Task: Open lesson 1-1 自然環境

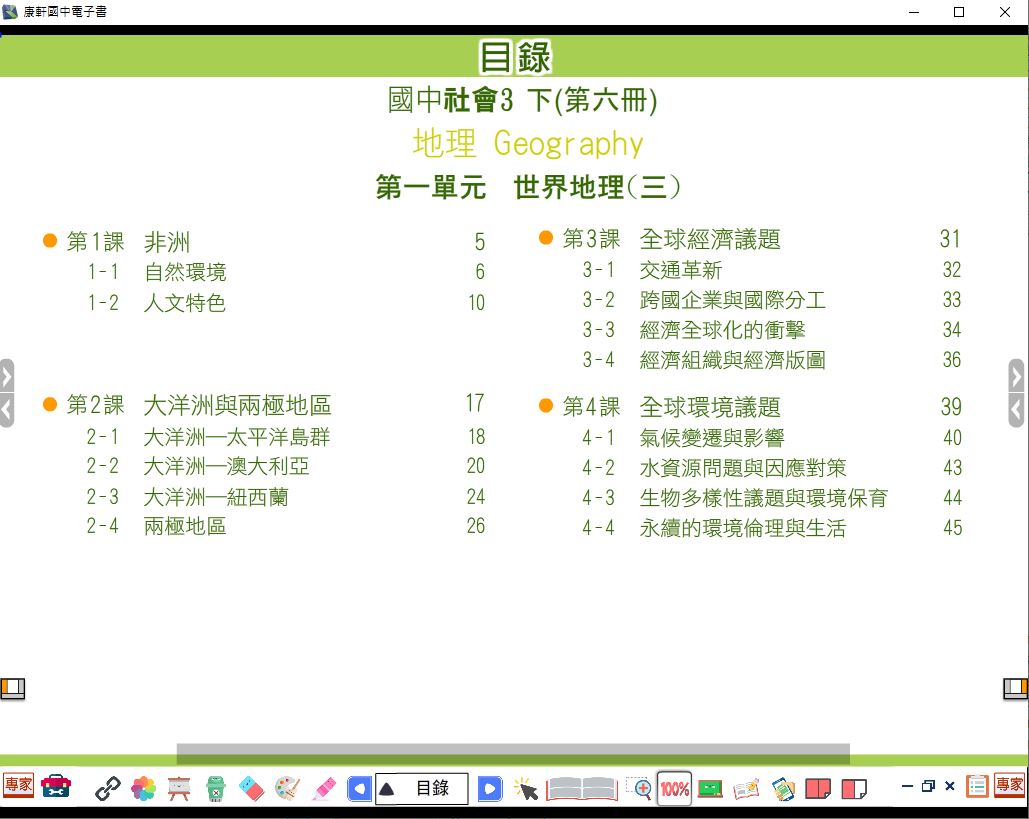Action: (185, 272)
